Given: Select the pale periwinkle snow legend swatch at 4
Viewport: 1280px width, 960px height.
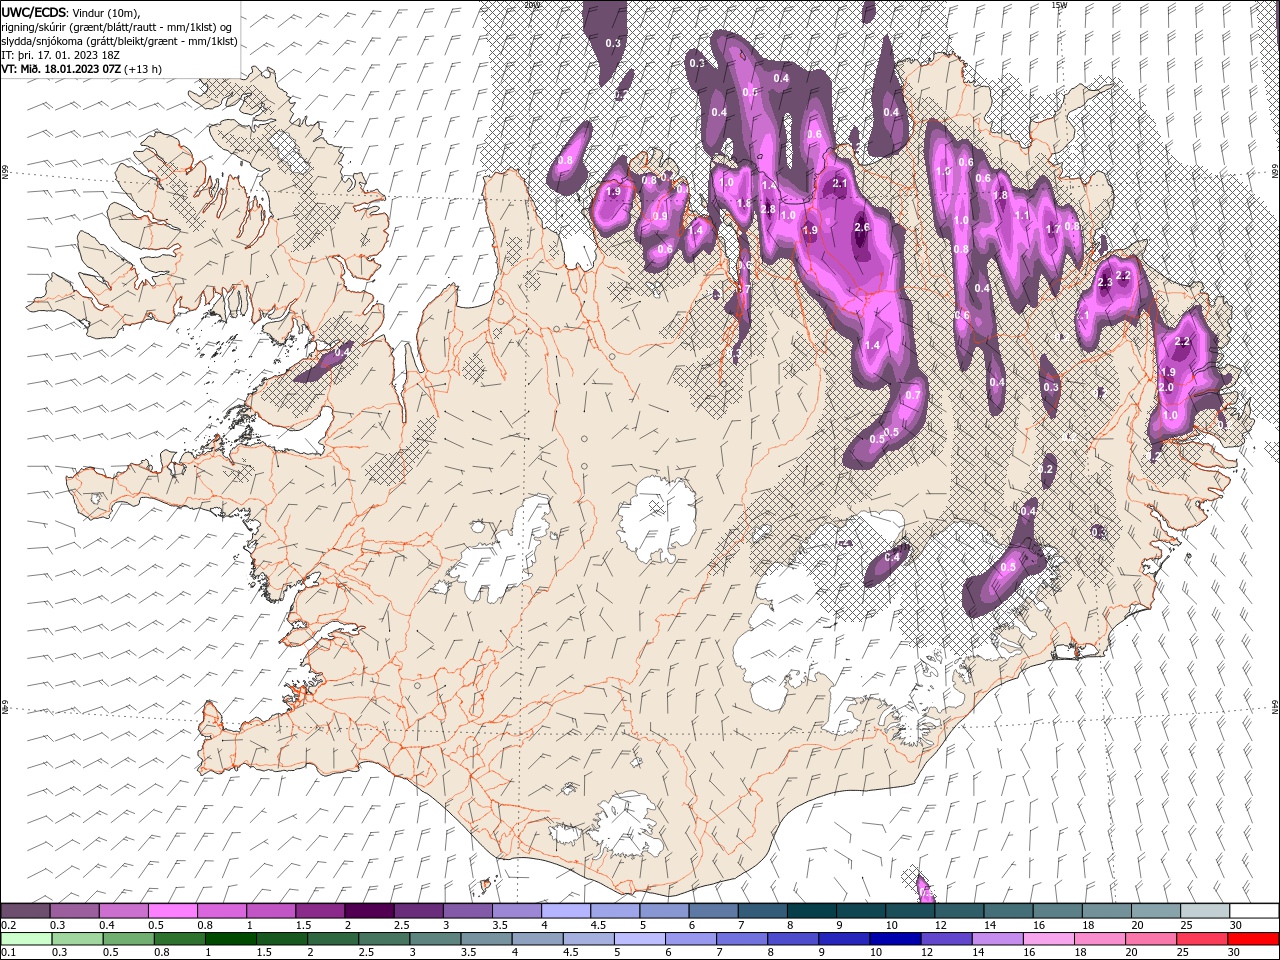Looking at the screenshot, I should [x=564, y=911].
